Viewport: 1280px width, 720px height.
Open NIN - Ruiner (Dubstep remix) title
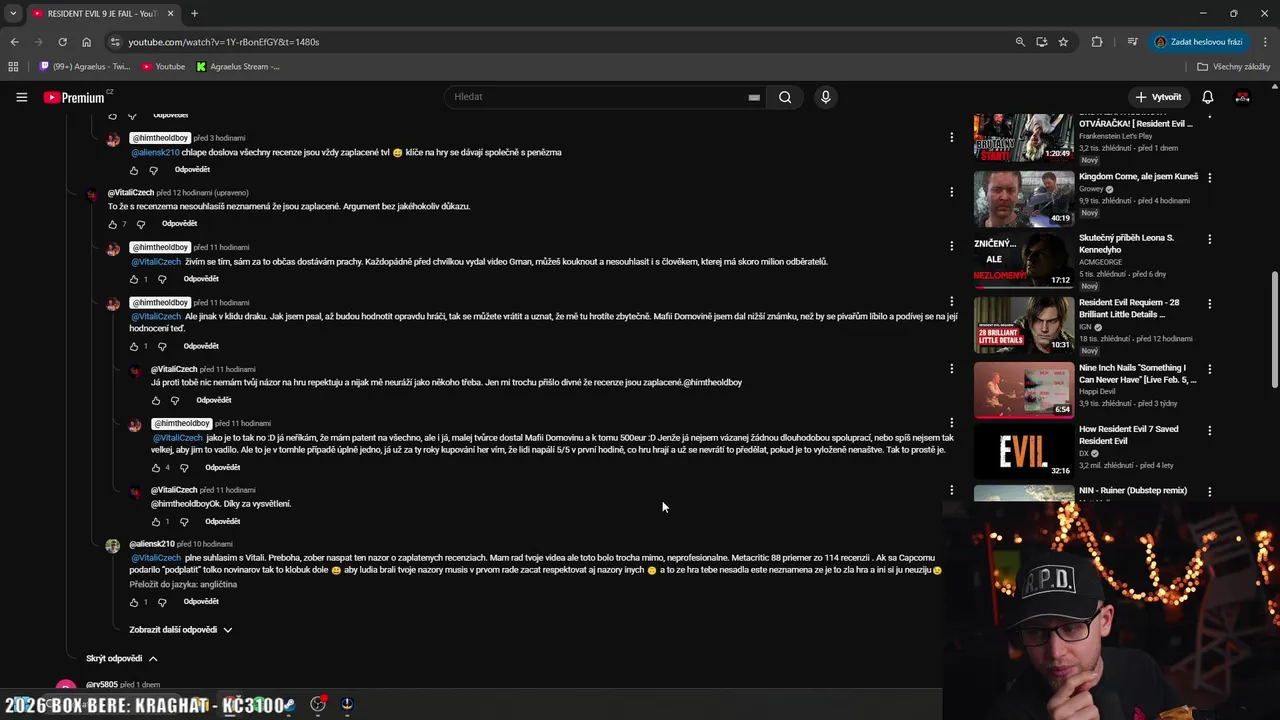pyautogui.click(x=1133, y=491)
